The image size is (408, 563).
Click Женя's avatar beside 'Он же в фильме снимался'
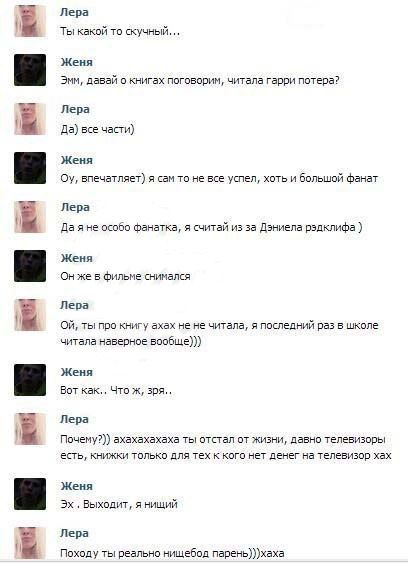pyautogui.click(x=30, y=266)
